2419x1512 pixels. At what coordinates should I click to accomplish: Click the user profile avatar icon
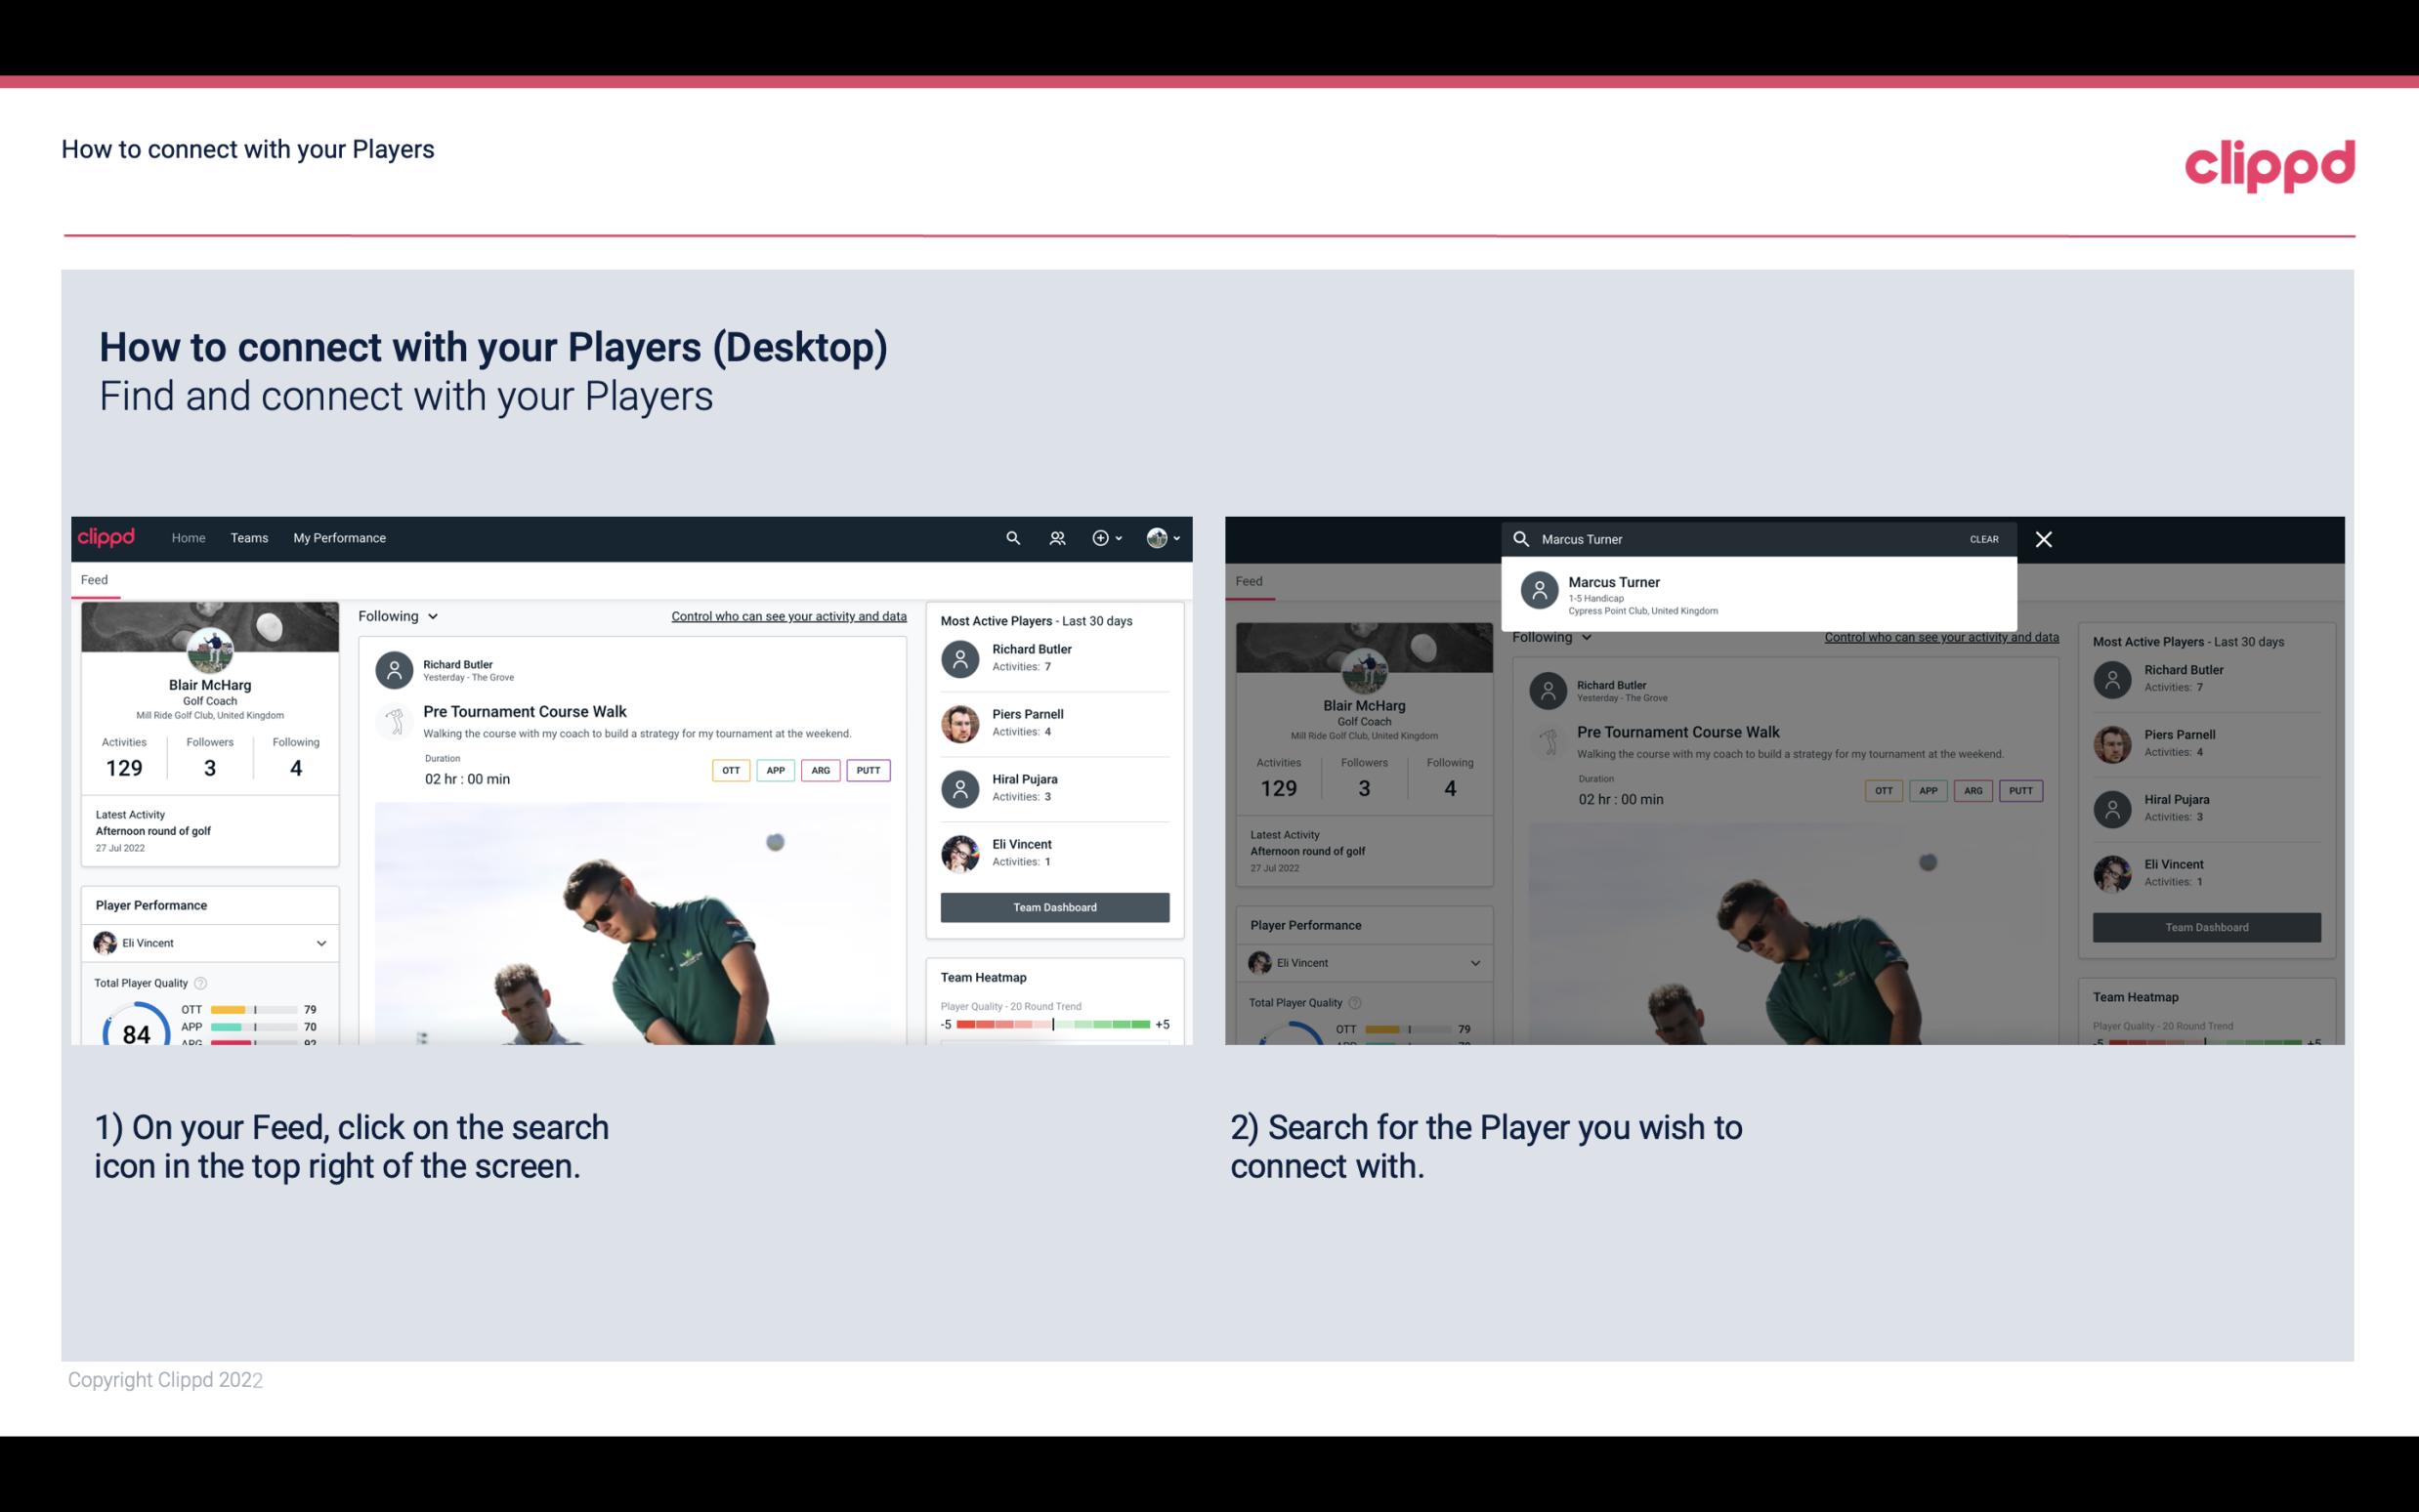click(1158, 538)
